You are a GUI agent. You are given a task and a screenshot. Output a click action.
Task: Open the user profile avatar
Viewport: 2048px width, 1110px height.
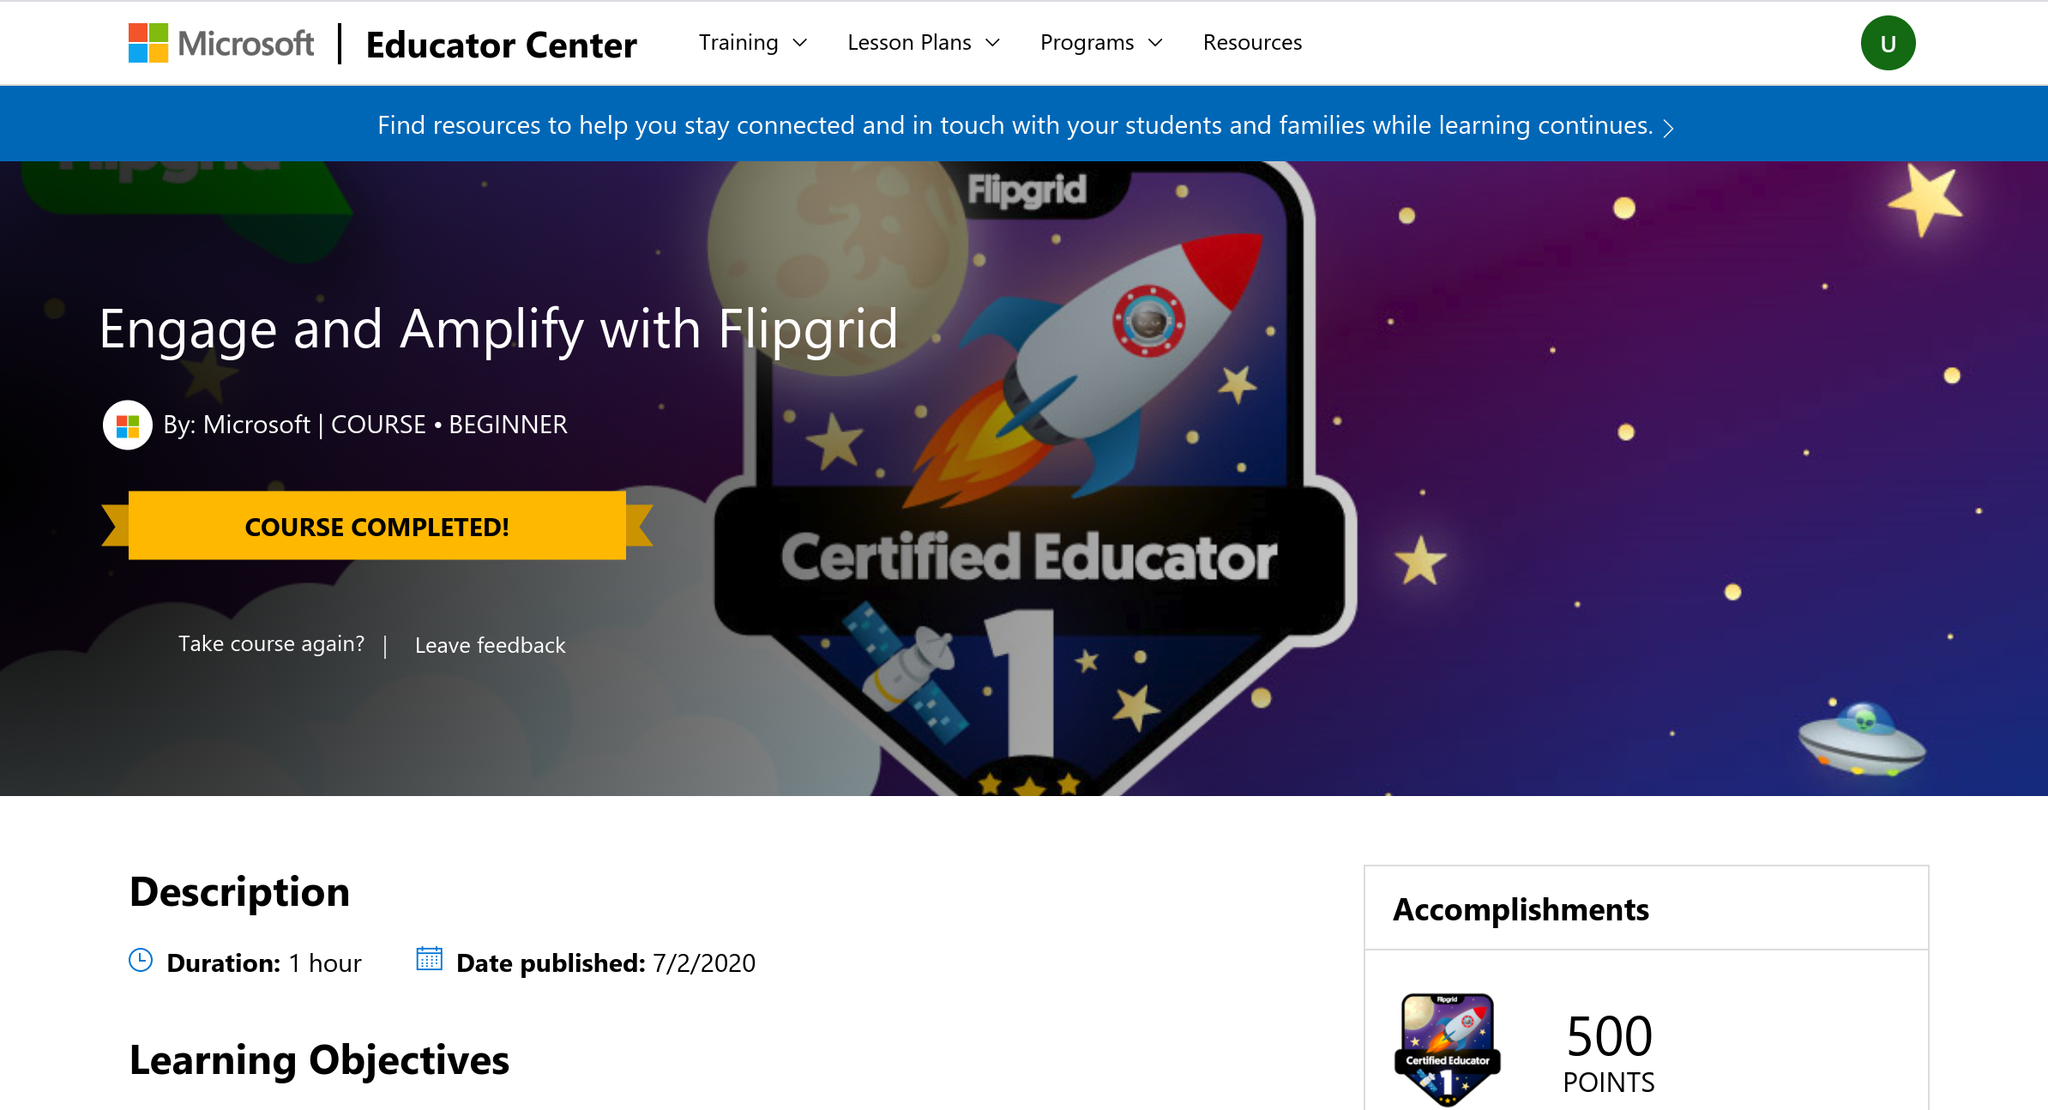click(1887, 43)
